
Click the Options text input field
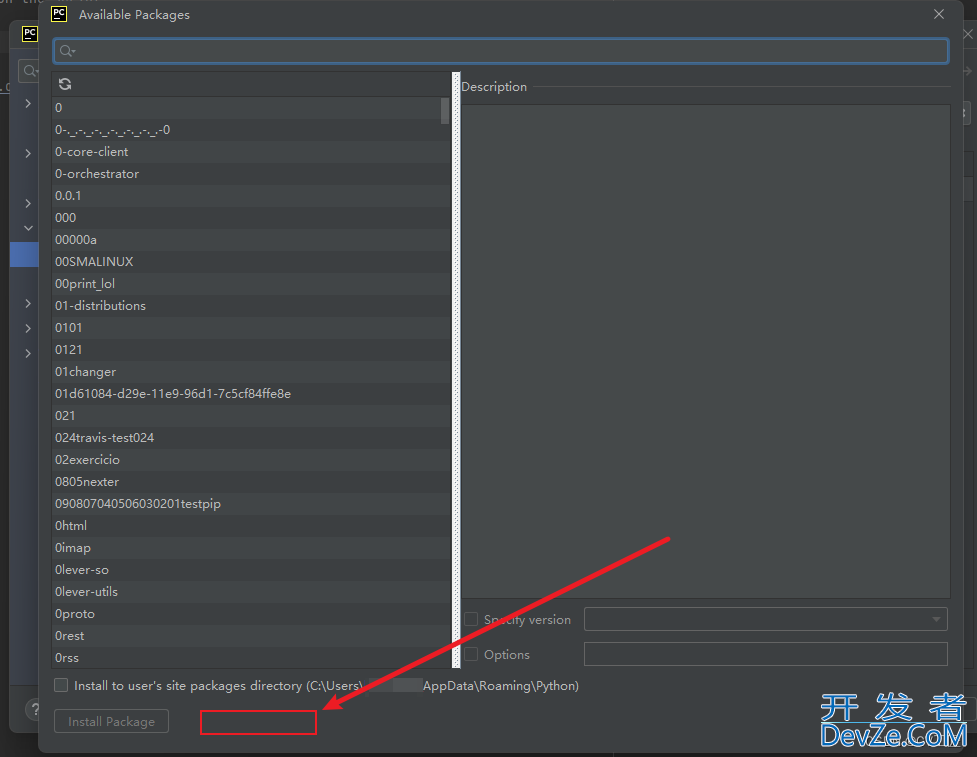point(765,654)
